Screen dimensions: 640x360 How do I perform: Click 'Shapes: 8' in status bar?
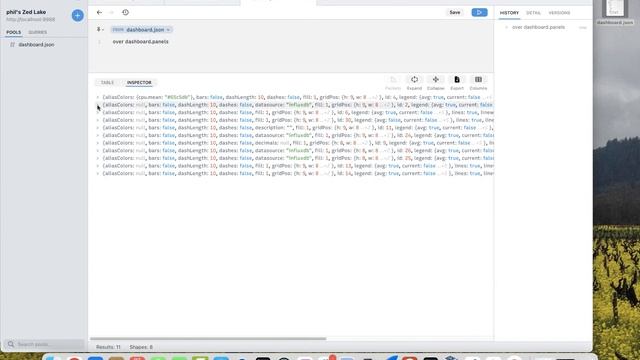pos(141,347)
